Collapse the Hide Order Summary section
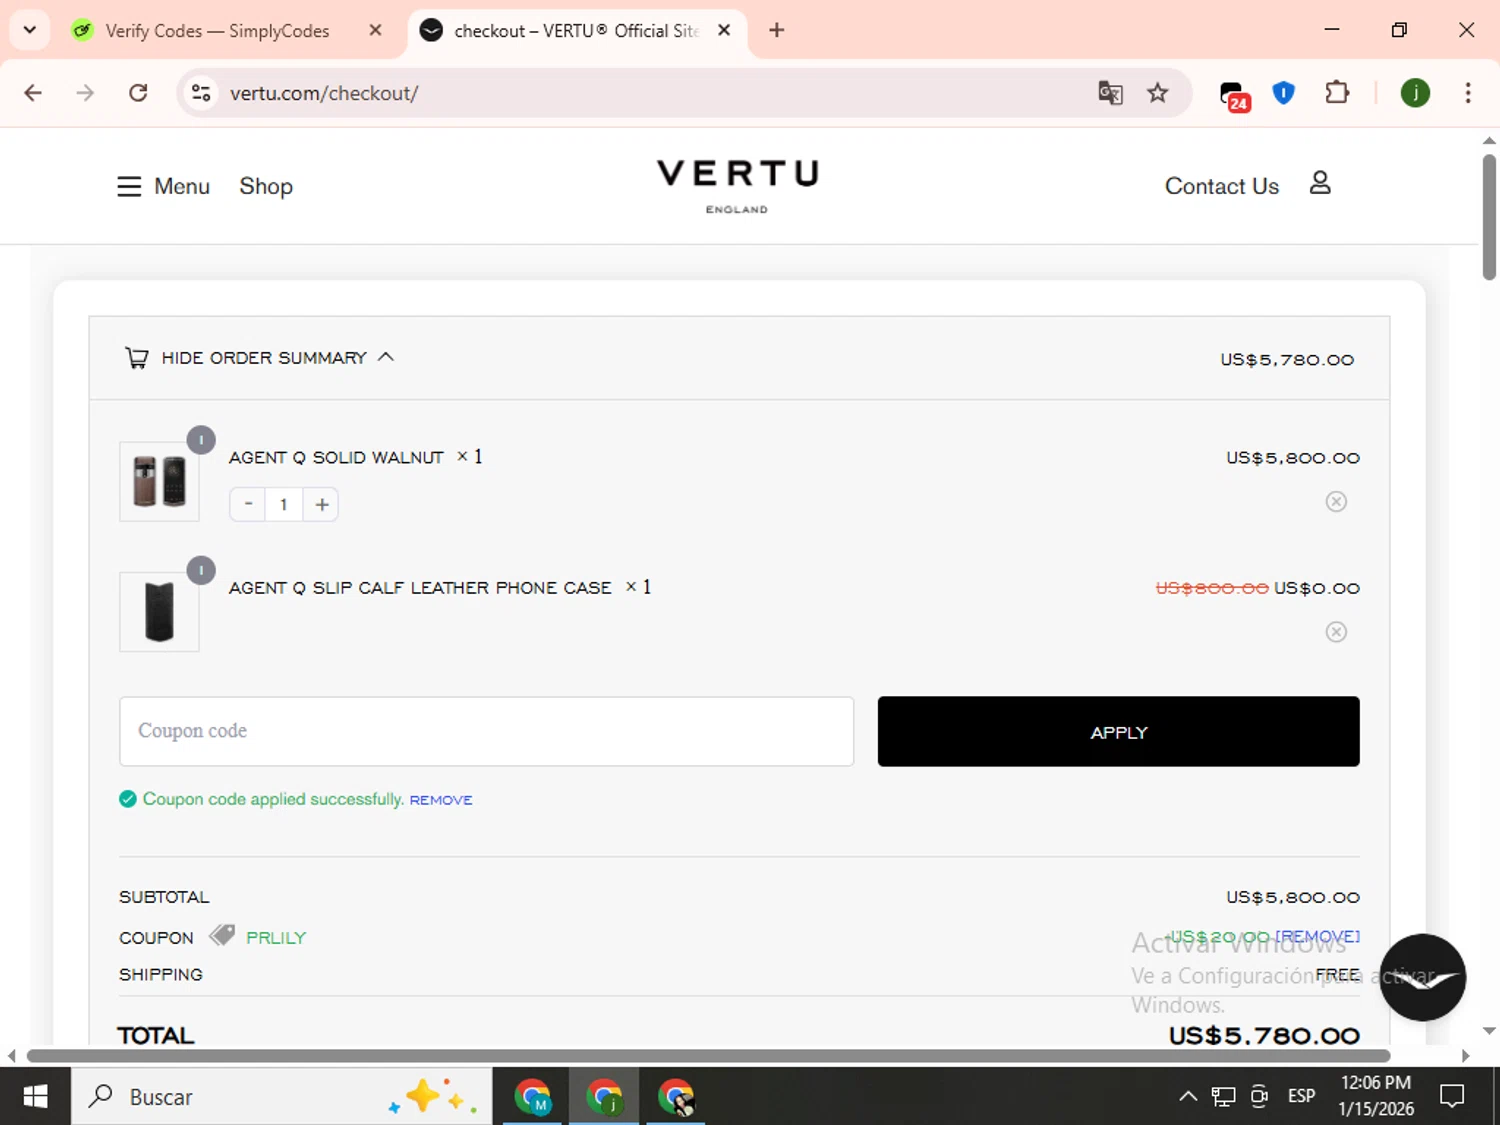 pos(264,358)
